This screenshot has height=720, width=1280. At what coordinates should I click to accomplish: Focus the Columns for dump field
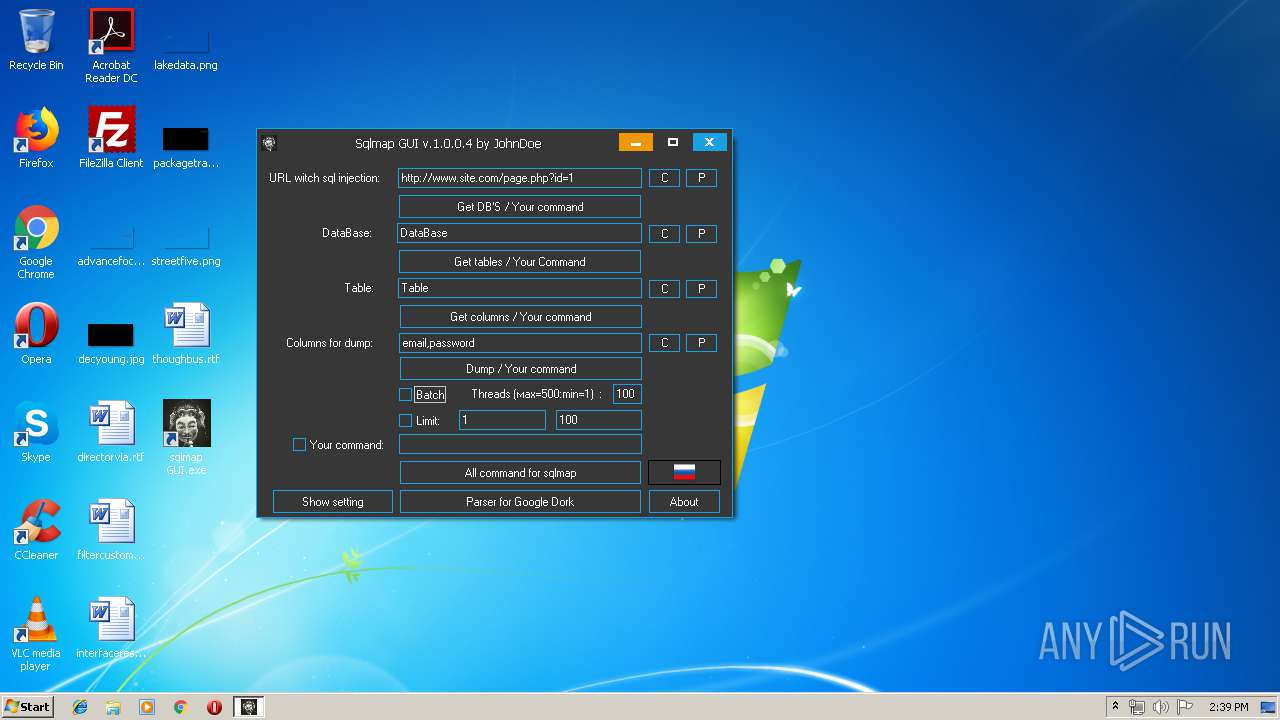(520, 343)
